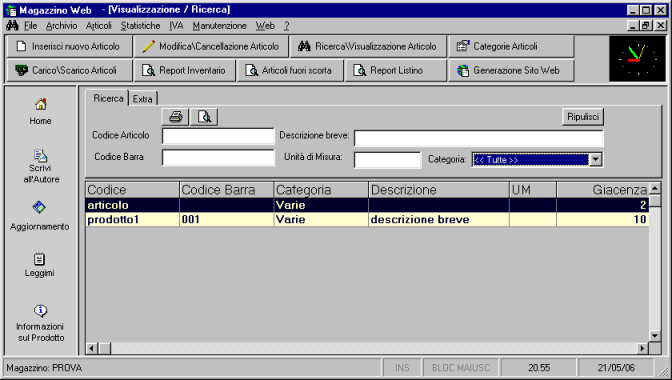Viewport: 672px width, 380px height.
Task: Click Varie category in prodotto1 row
Action: [x=321, y=219]
